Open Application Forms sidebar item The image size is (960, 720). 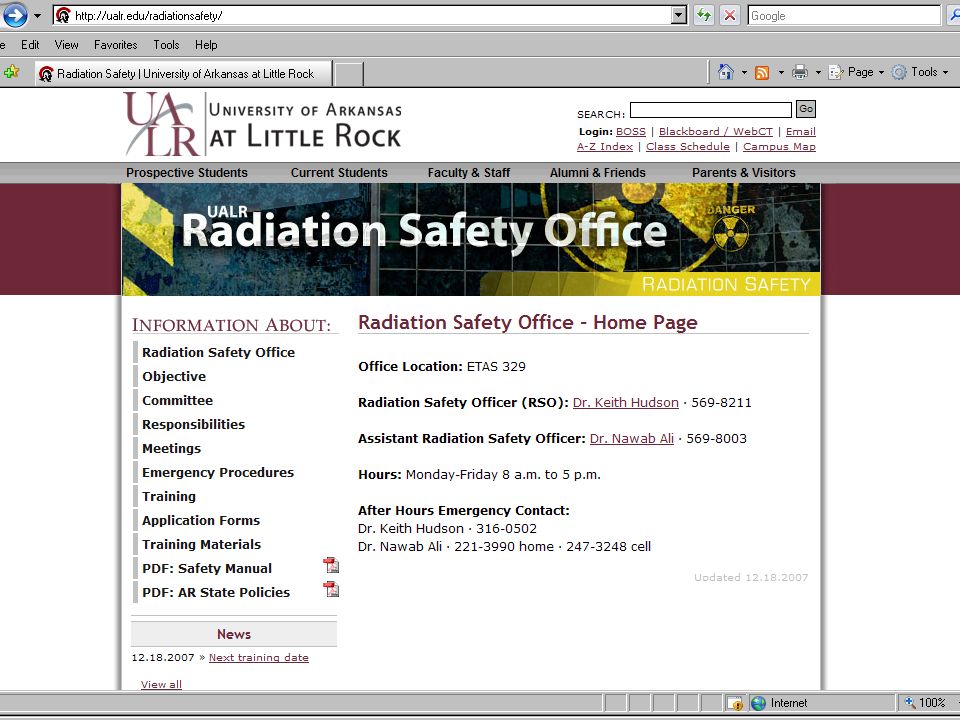click(201, 520)
